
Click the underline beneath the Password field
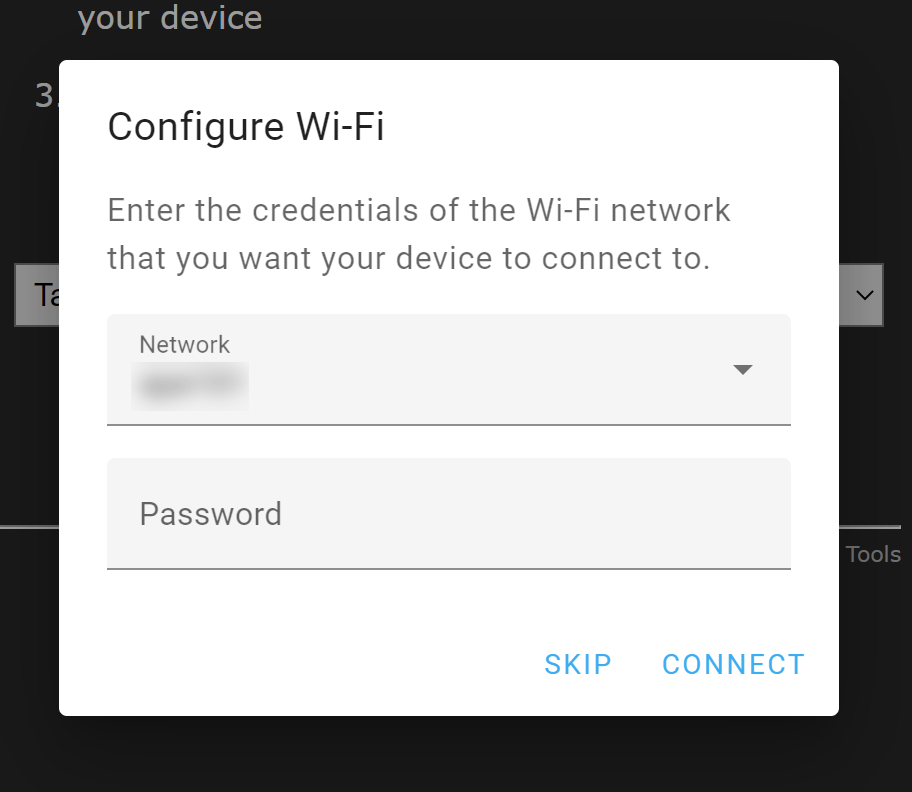448,570
